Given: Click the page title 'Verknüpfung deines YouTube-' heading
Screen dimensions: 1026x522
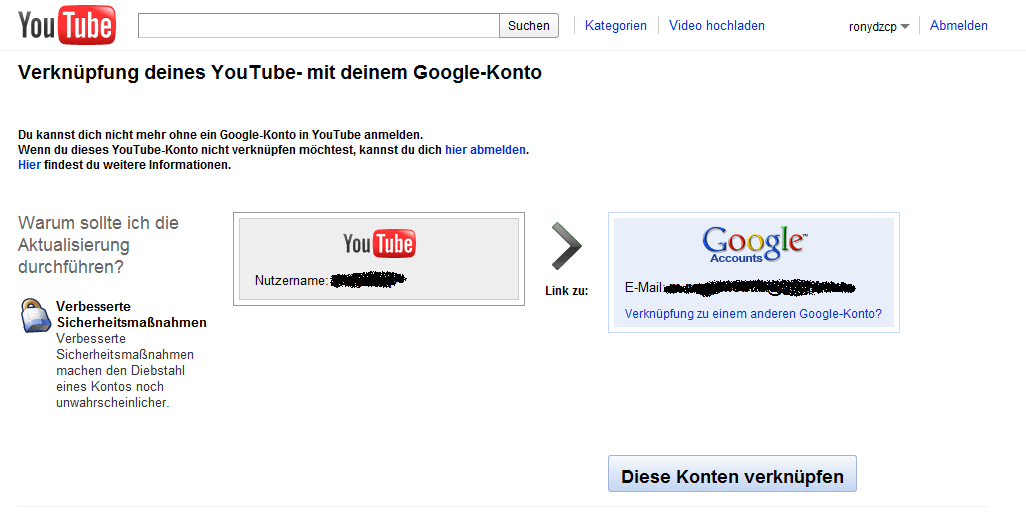Looking at the screenshot, I should (x=280, y=72).
